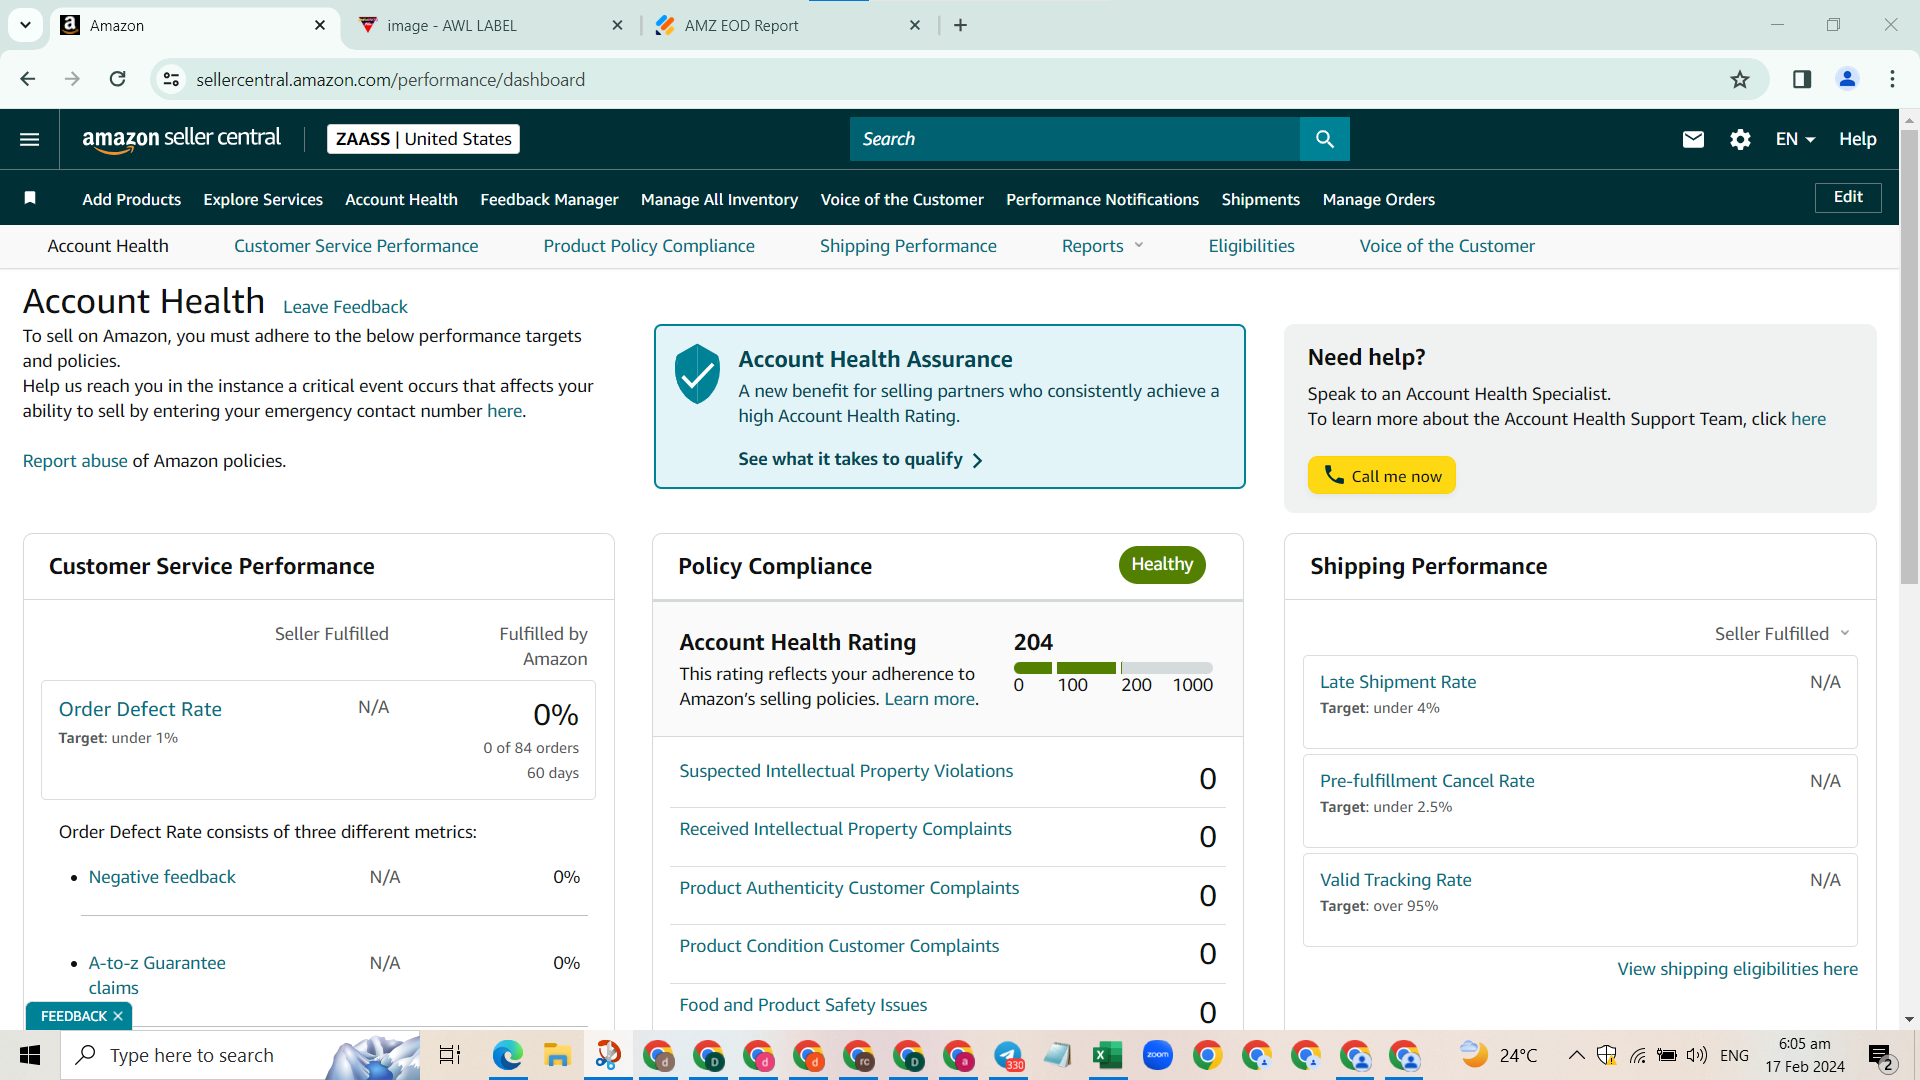Go back to the previous page
The image size is (1920, 1080).
pyautogui.click(x=28, y=79)
